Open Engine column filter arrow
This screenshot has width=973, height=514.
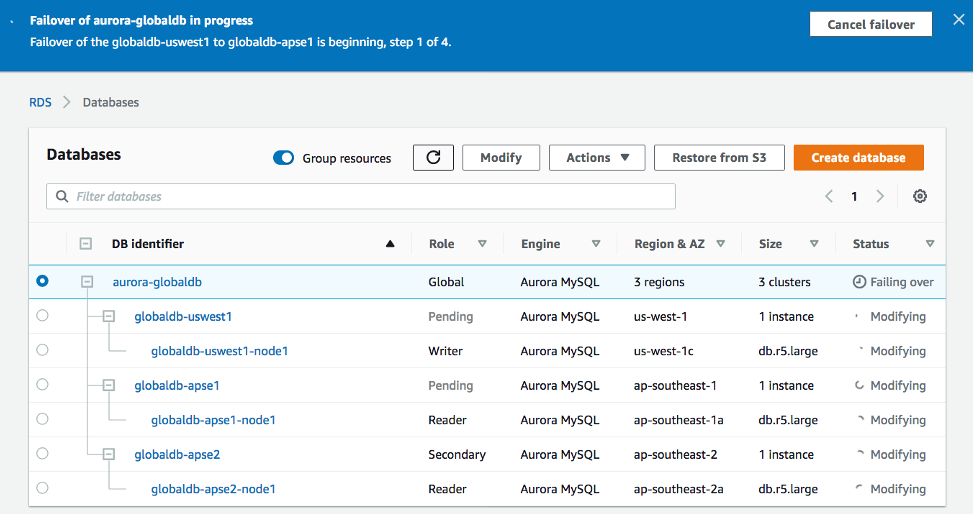[x=596, y=244]
